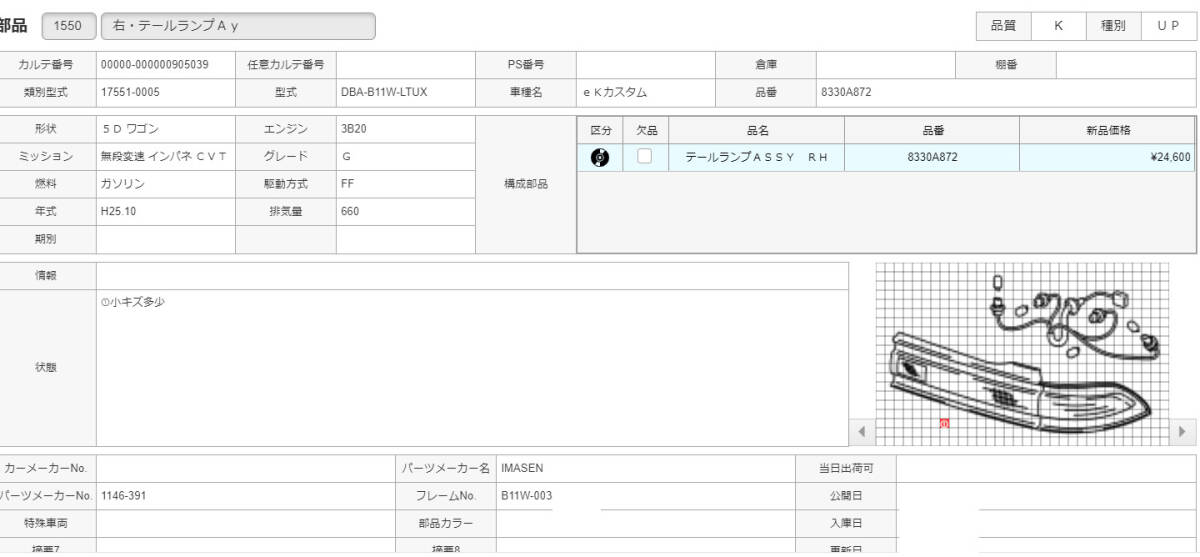This screenshot has width=1200, height=557.
Task: Click the 欠品 column header
Action: point(646,130)
